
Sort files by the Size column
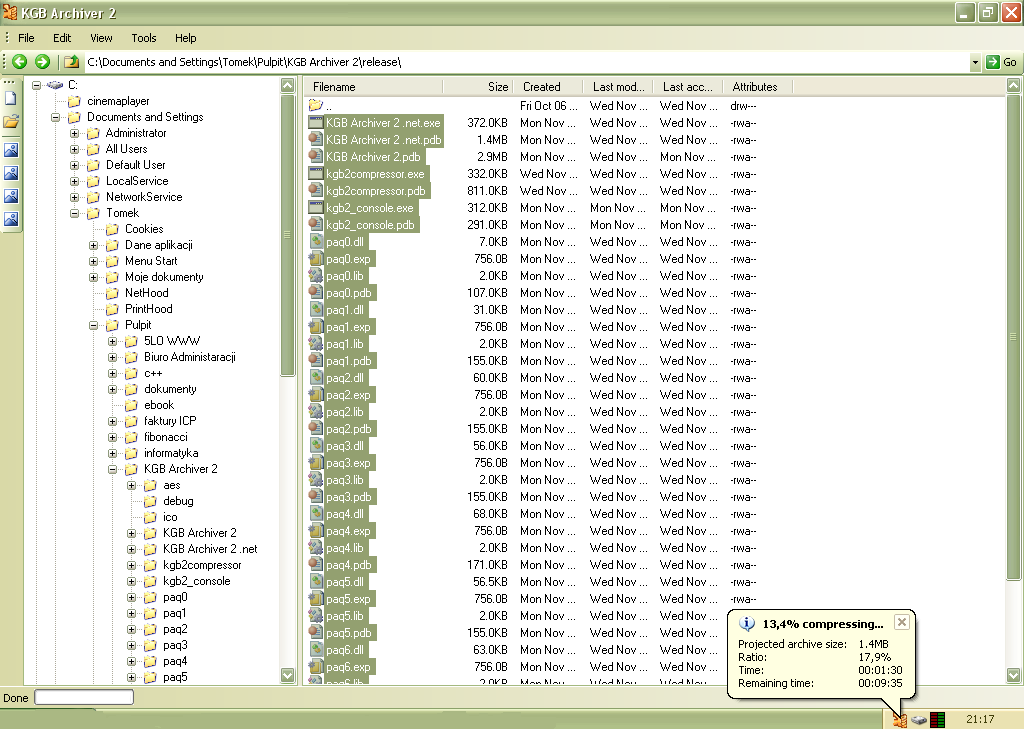click(x=478, y=87)
